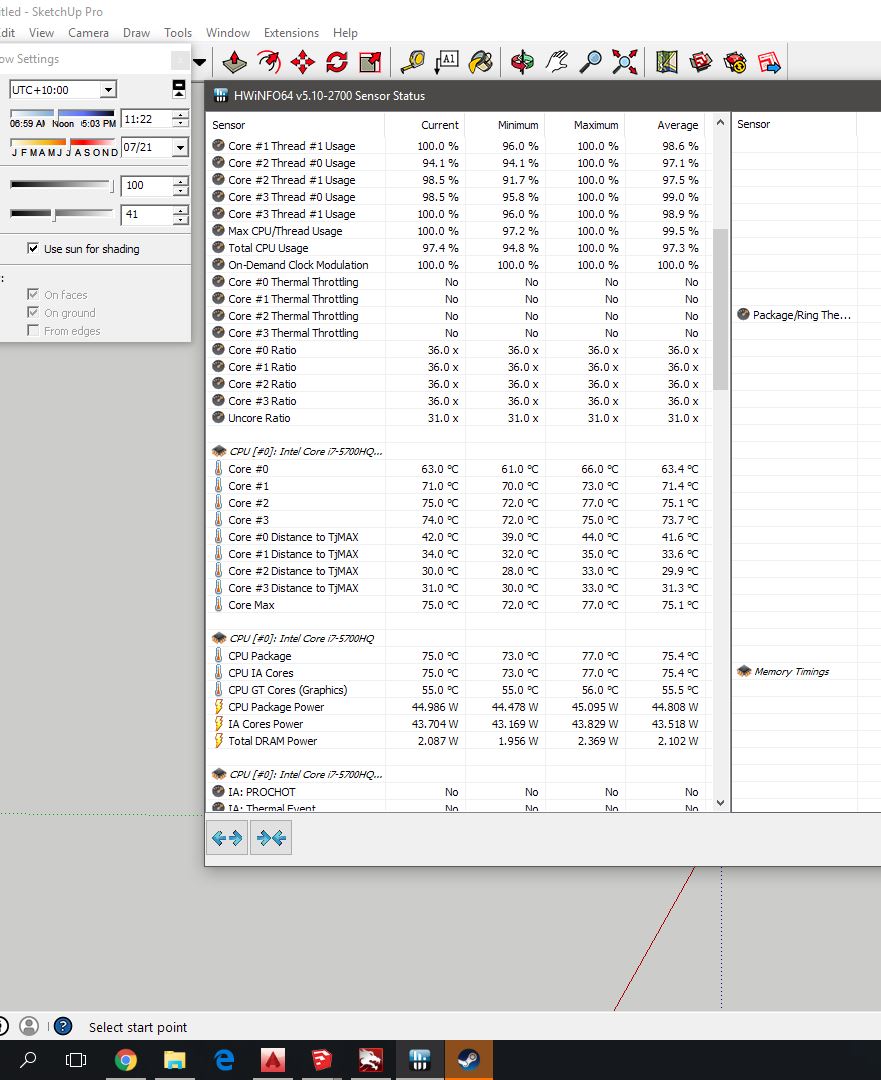The height and width of the screenshot is (1080, 881).
Task: Increase the 11:22 time stepper up
Action: coord(180,114)
